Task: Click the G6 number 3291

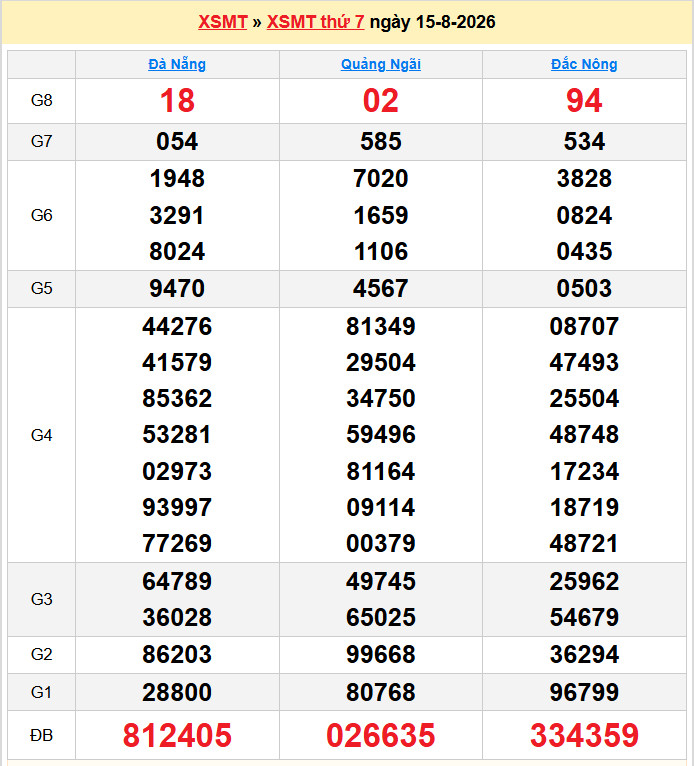Action: click(x=177, y=215)
